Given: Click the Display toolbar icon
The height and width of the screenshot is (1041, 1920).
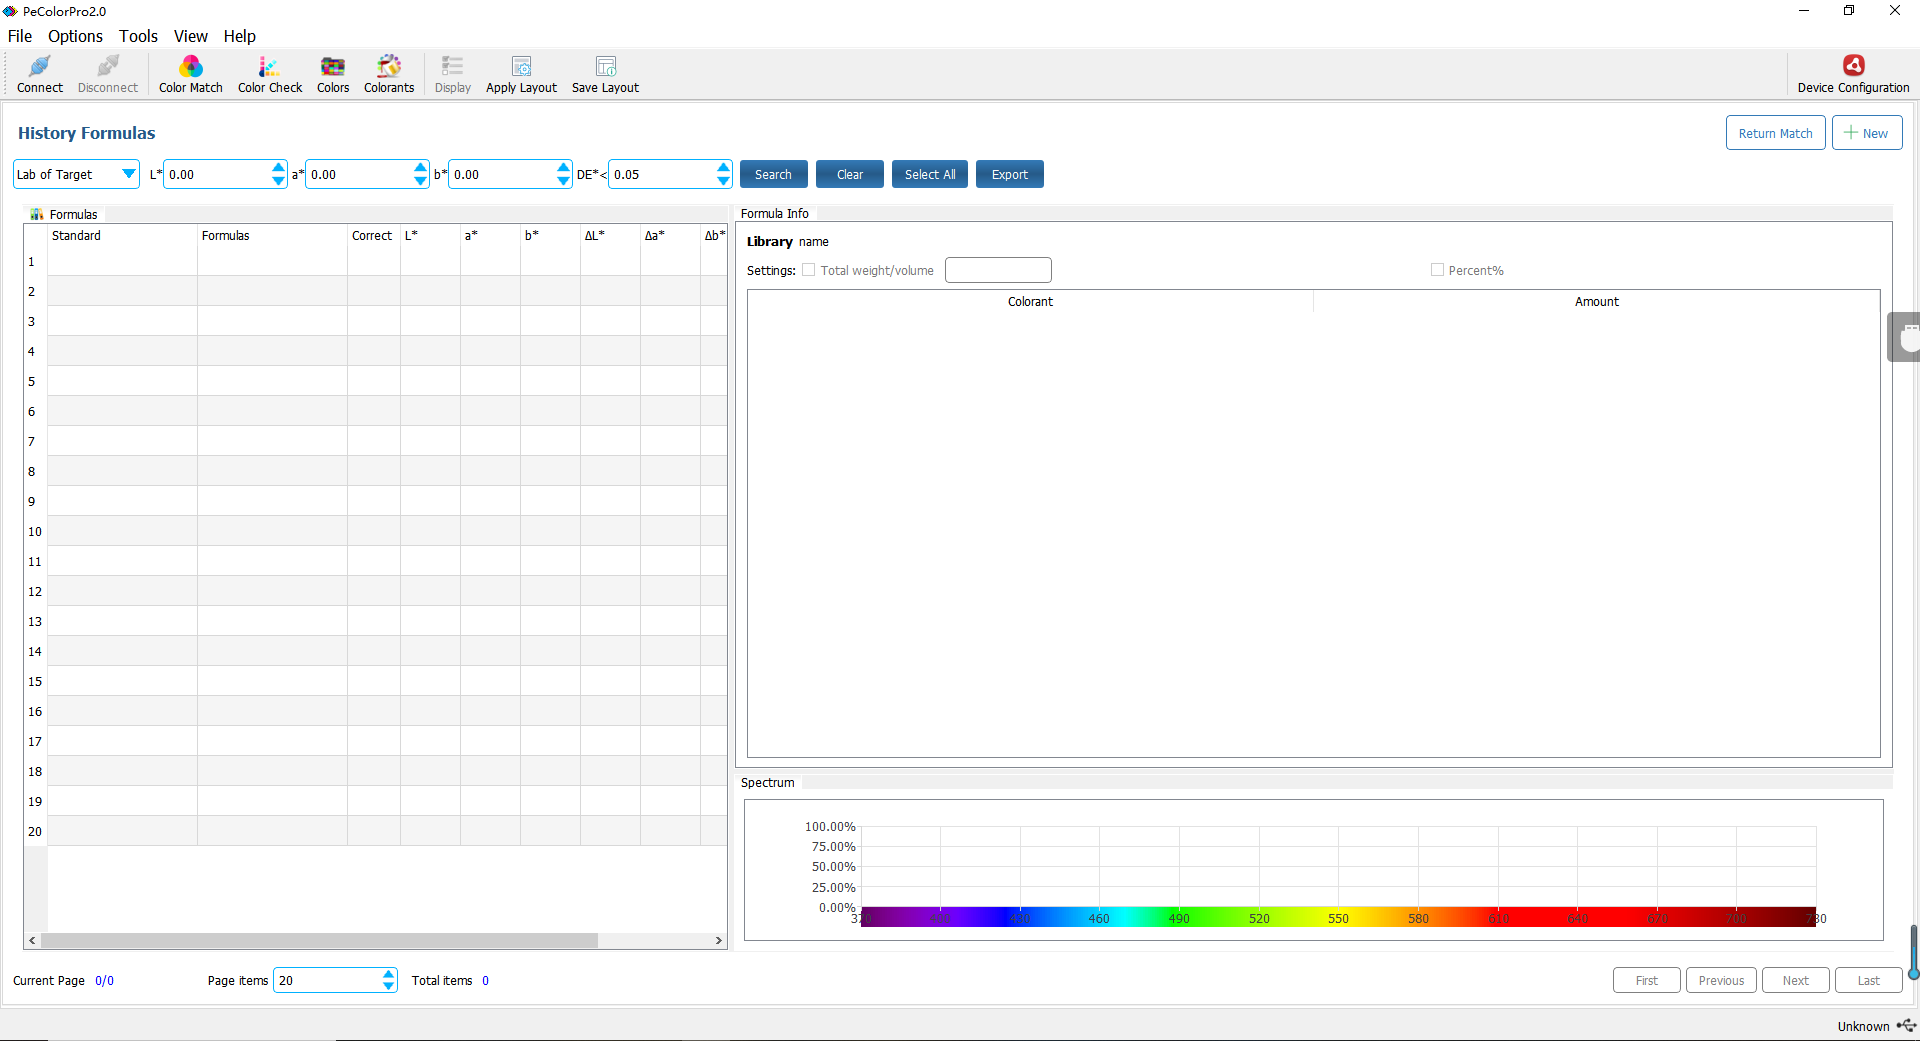Looking at the screenshot, I should coord(453,66).
